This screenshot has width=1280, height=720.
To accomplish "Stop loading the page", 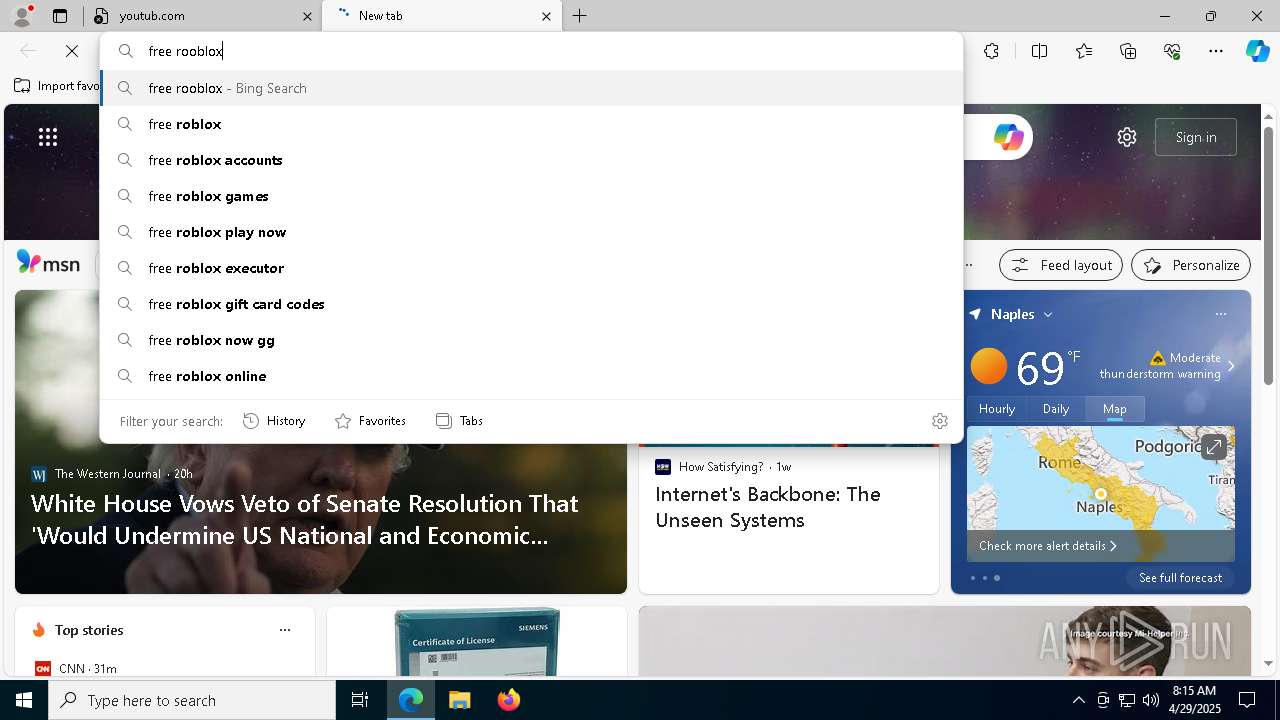I will [x=72, y=51].
